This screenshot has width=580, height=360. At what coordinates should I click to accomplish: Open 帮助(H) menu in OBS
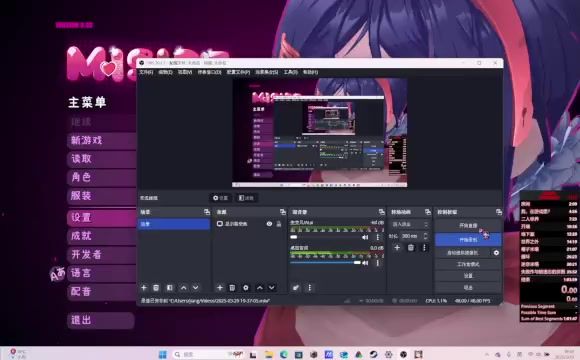coord(310,72)
